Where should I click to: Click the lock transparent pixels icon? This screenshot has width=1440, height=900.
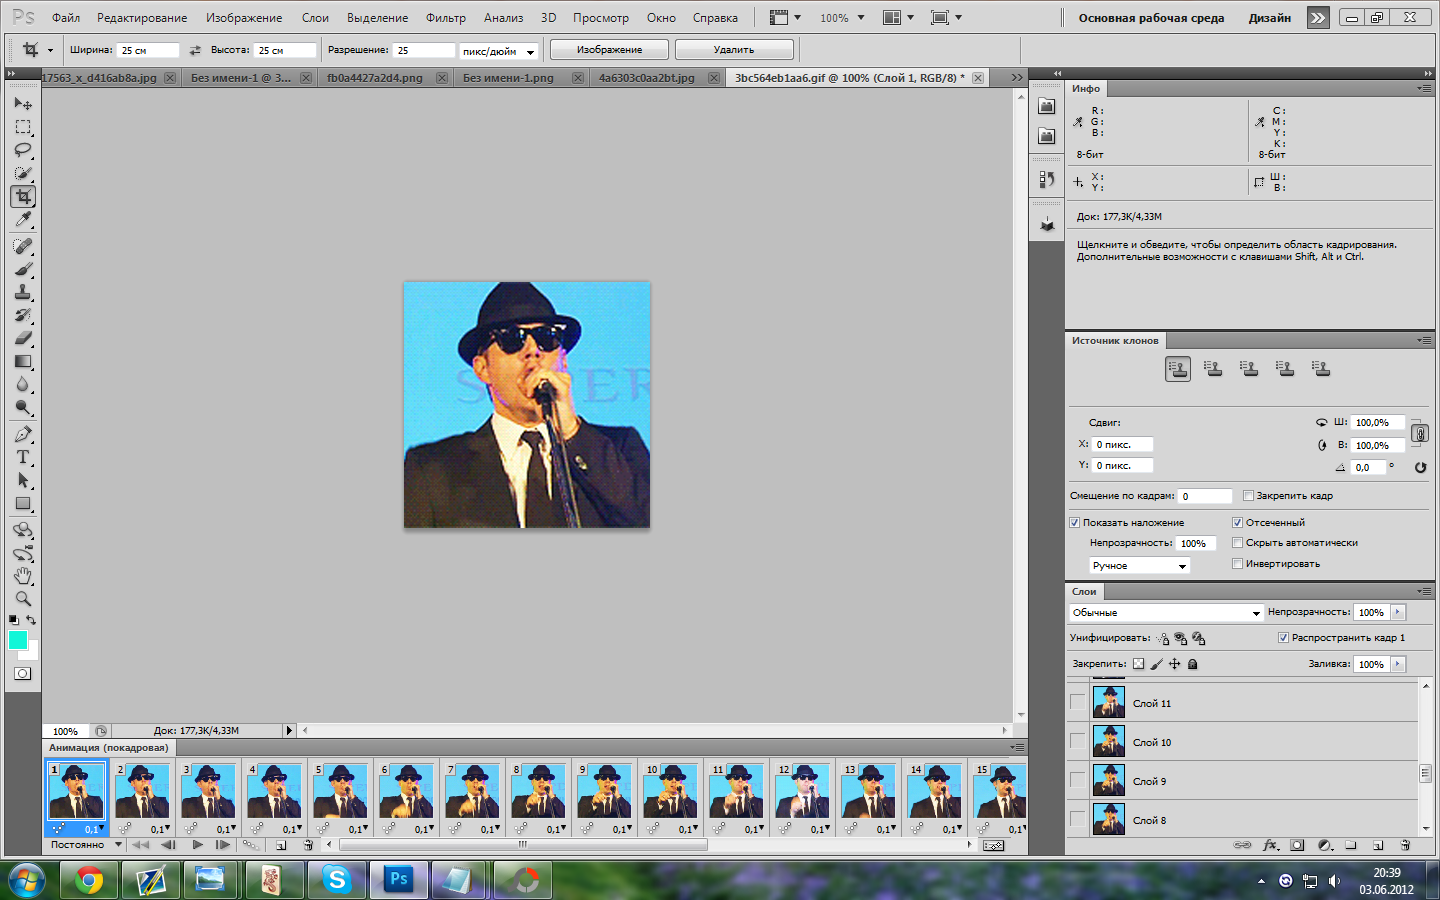pyautogui.click(x=1138, y=664)
